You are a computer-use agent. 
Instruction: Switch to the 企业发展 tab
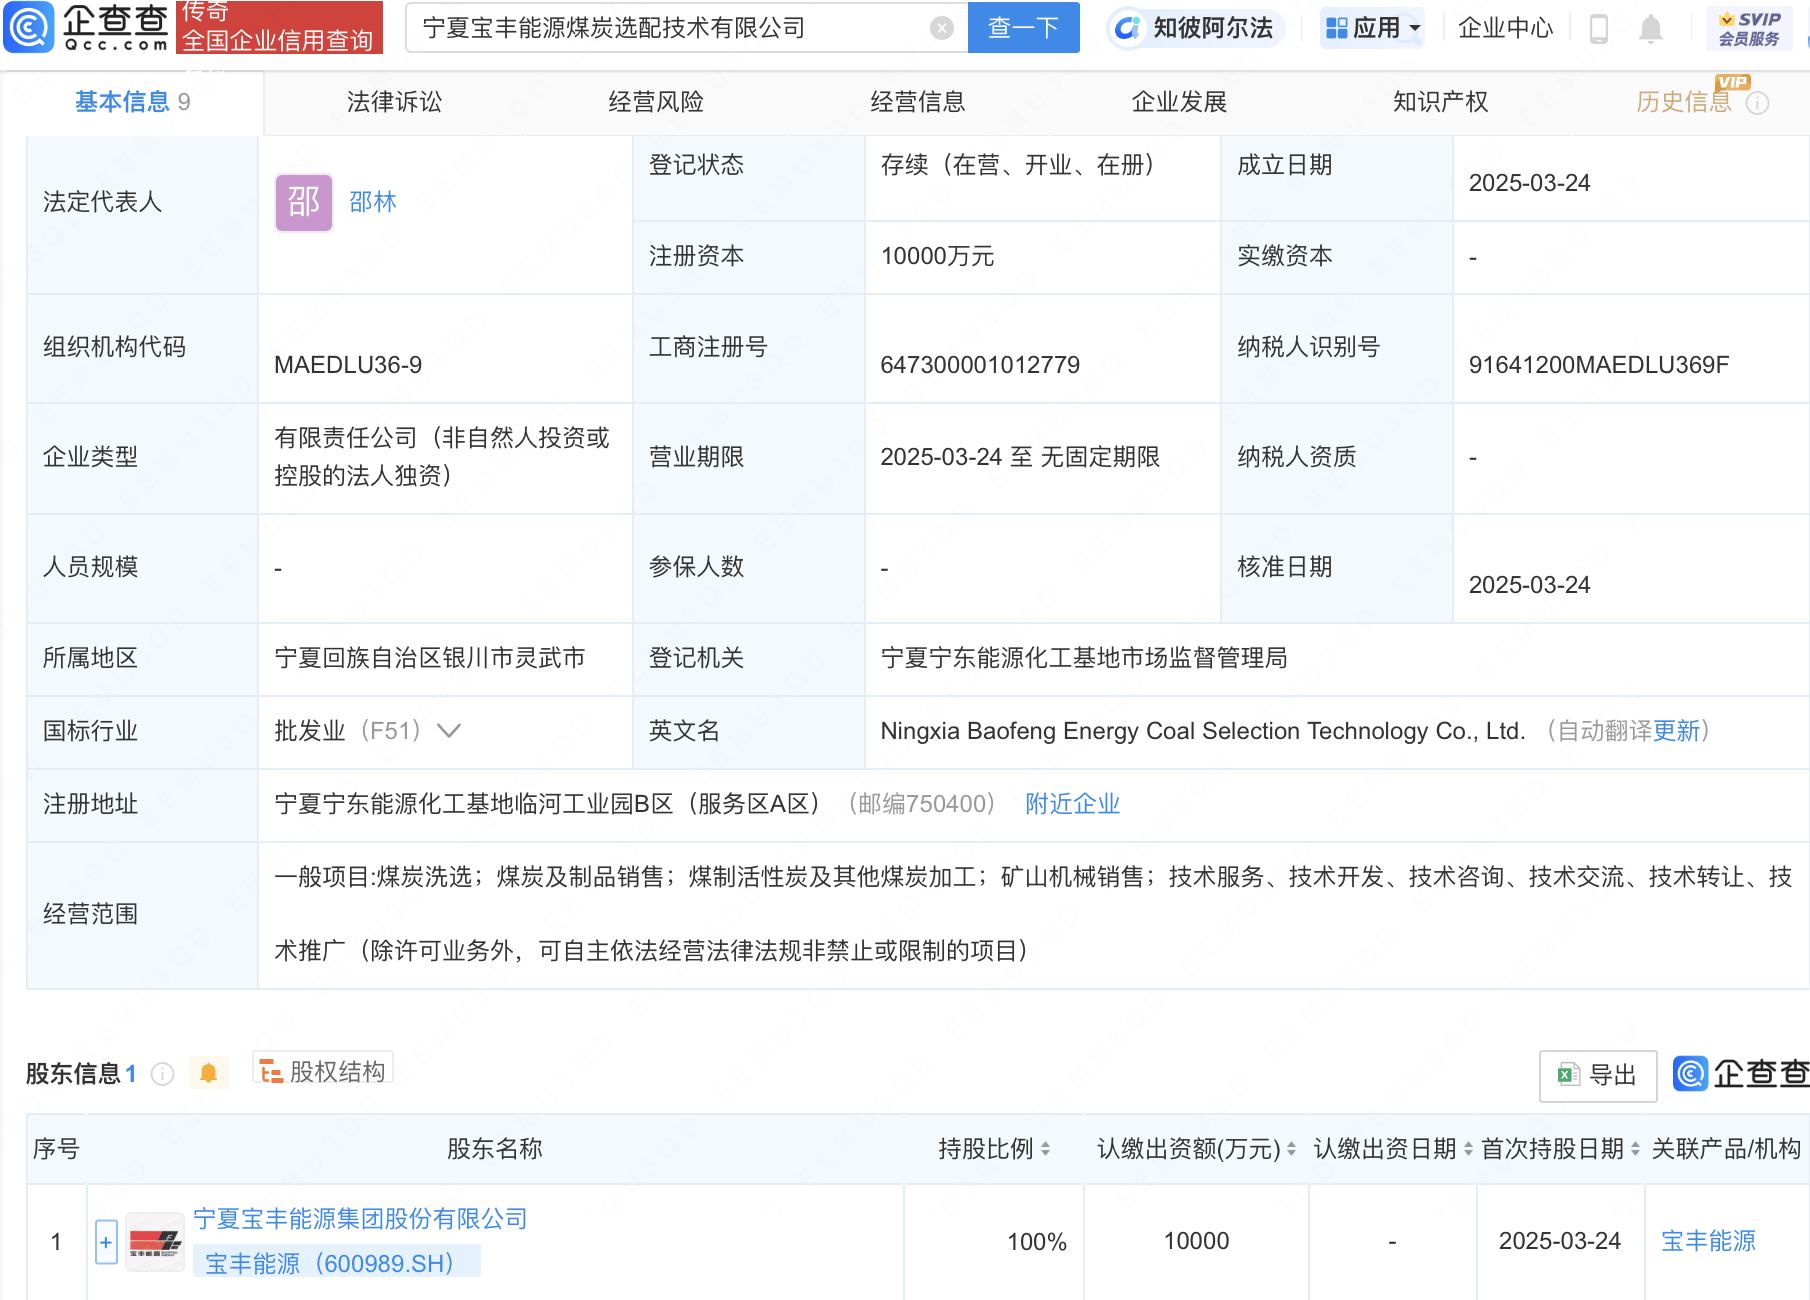(x=1179, y=102)
